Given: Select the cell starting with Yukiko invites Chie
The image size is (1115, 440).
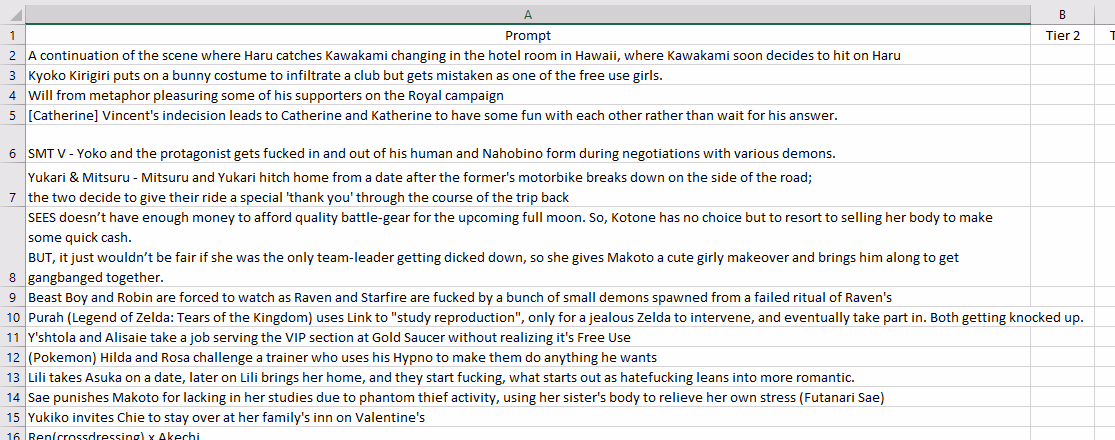Looking at the screenshot, I should (528, 417).
